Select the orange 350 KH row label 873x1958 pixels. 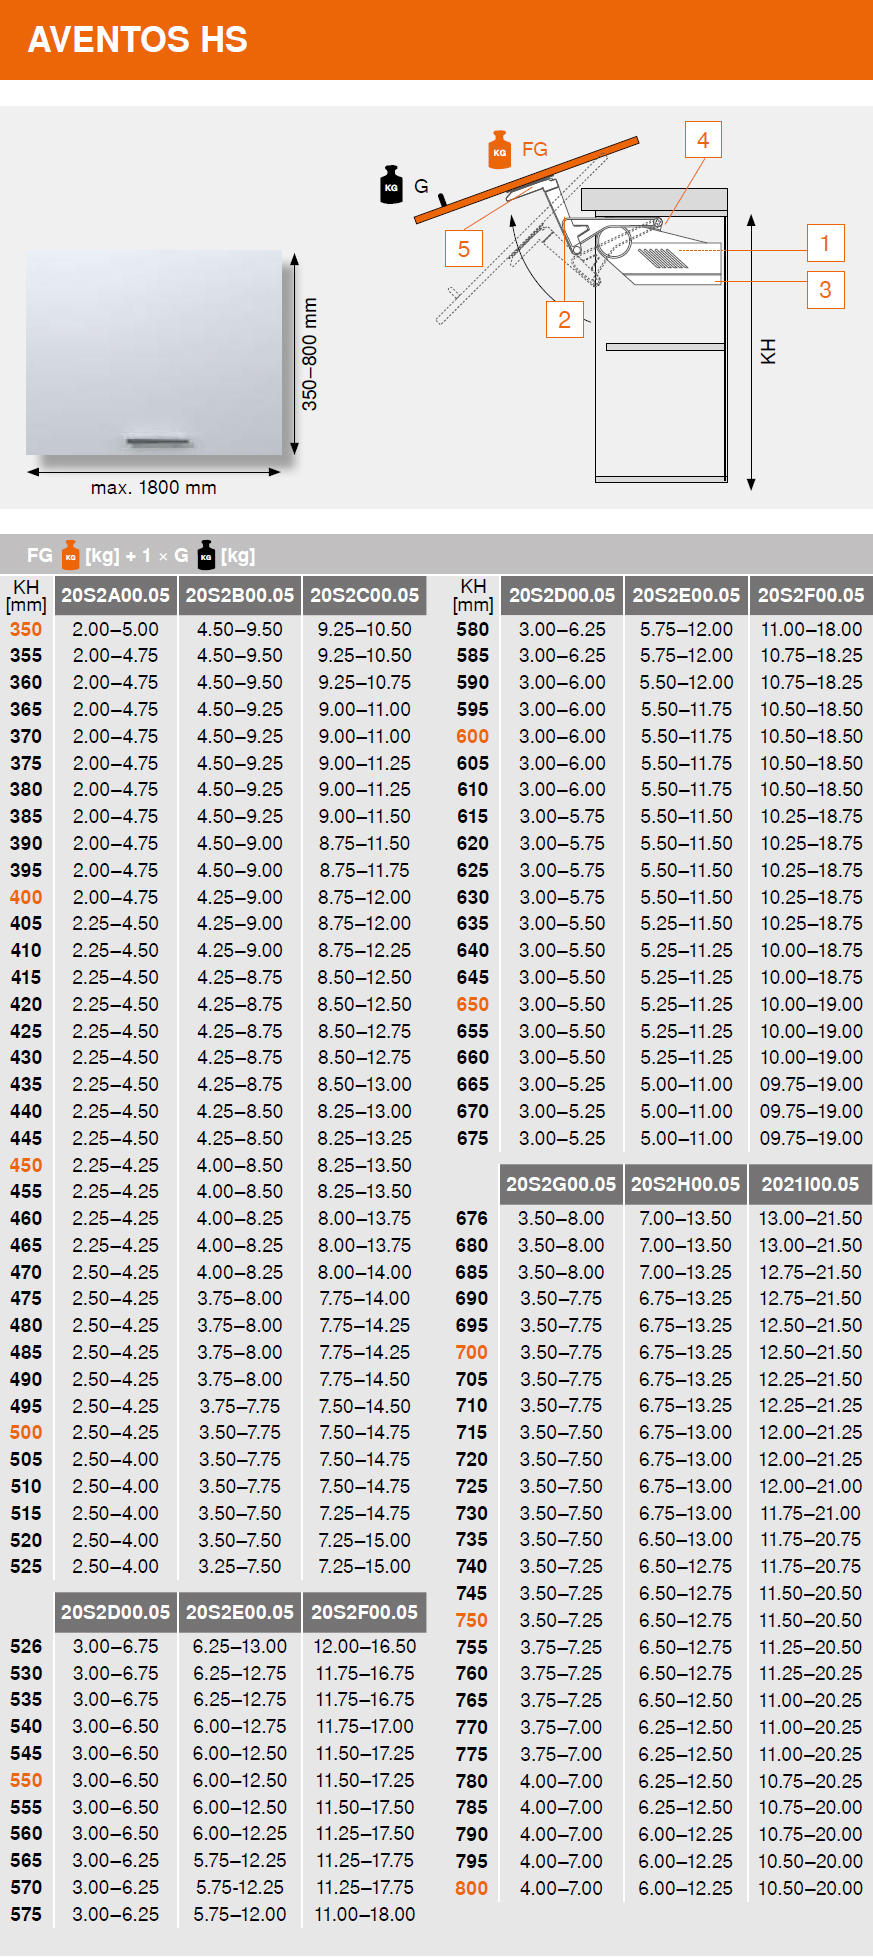click(x=26, y=629)
